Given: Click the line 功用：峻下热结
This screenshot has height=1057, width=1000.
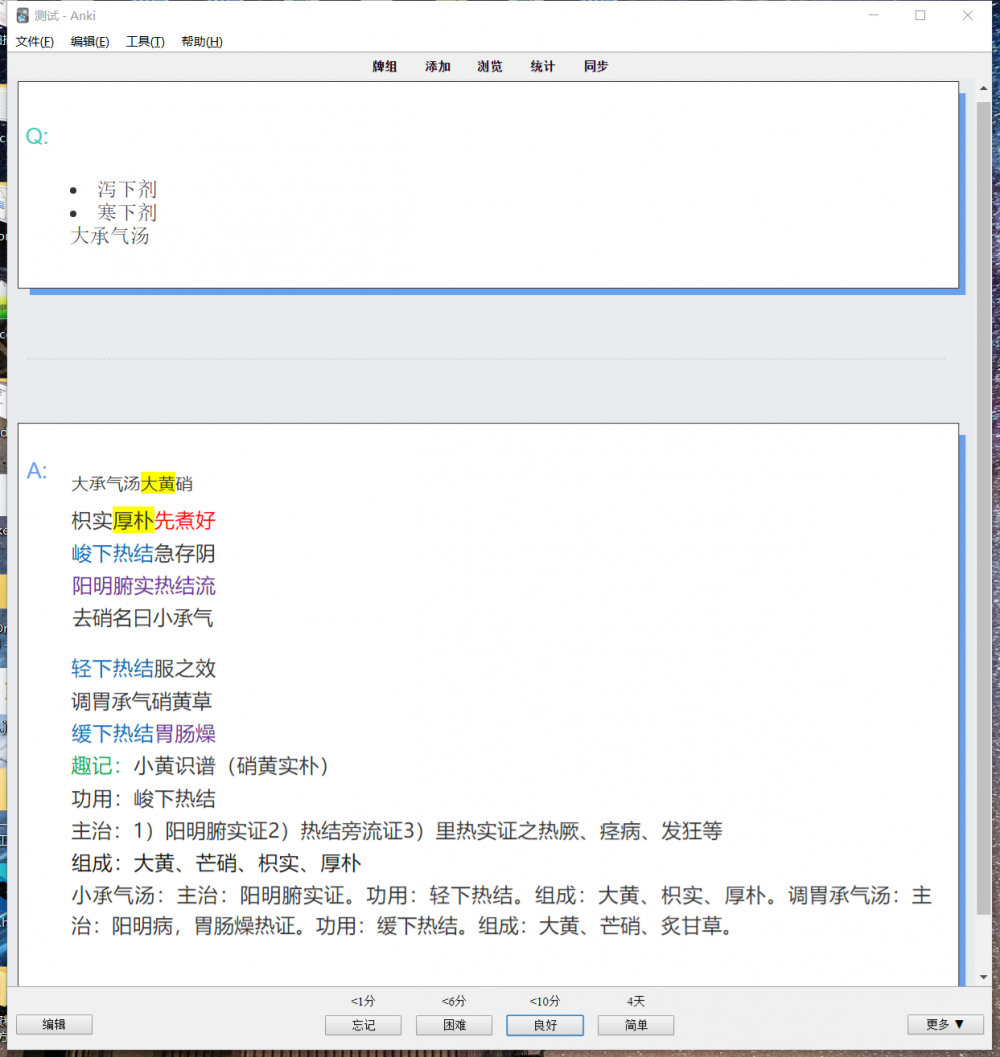Looking at the screenshot, I should (x=144, y=799).
